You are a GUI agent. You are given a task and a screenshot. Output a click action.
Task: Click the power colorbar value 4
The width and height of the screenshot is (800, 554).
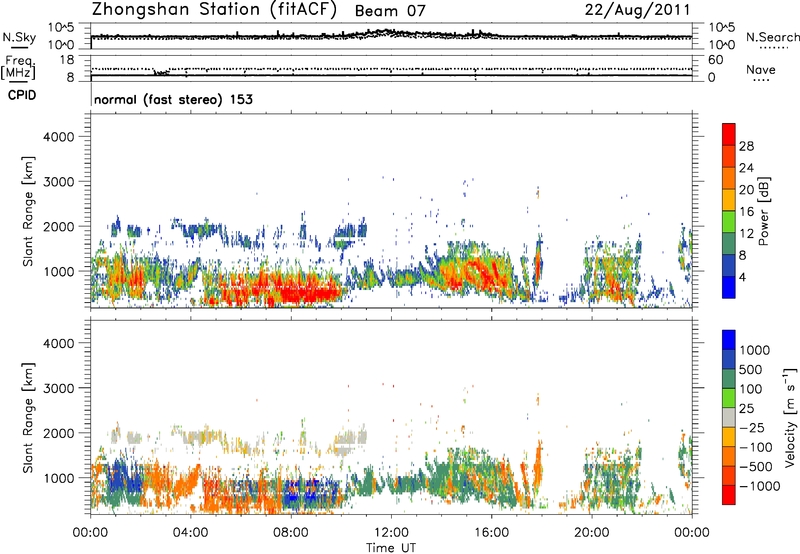click(x=743, y=277)
